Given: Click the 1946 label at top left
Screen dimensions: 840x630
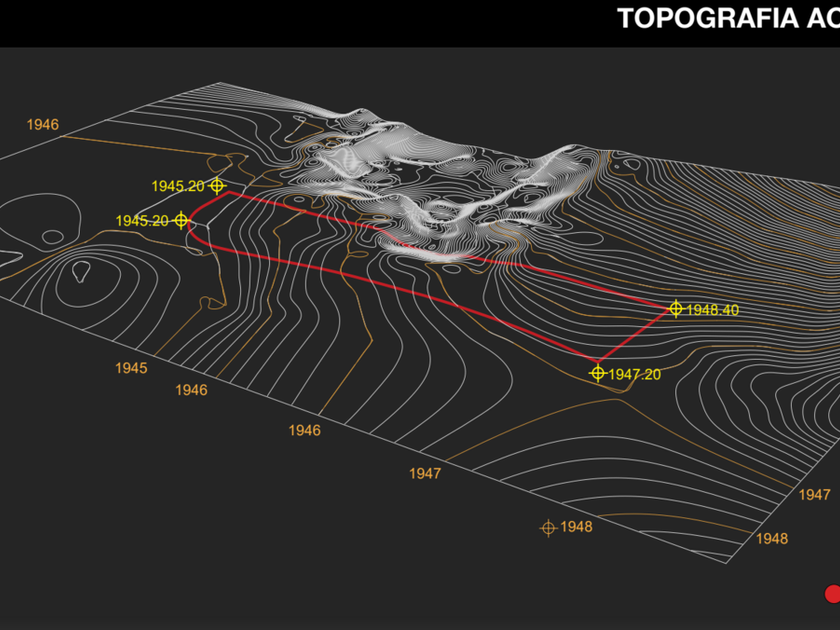Looking at the screenshot, I should [43, 125].
